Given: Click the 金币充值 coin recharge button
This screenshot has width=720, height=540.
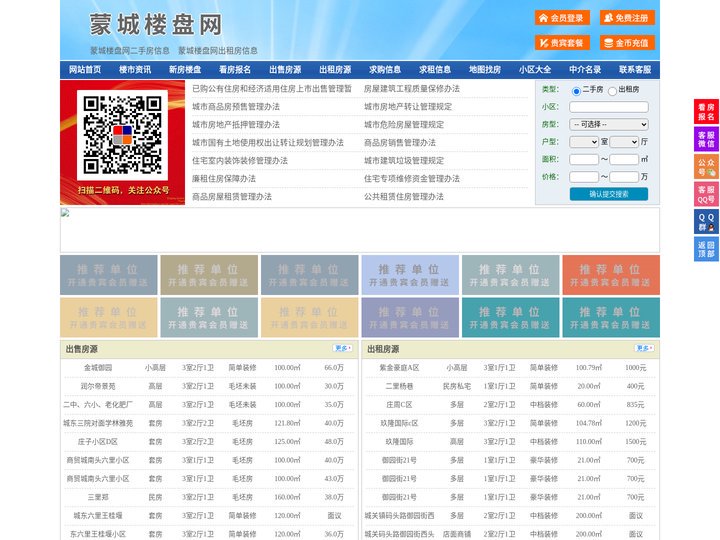Looking at the screenshot, I should pos(627,43).
